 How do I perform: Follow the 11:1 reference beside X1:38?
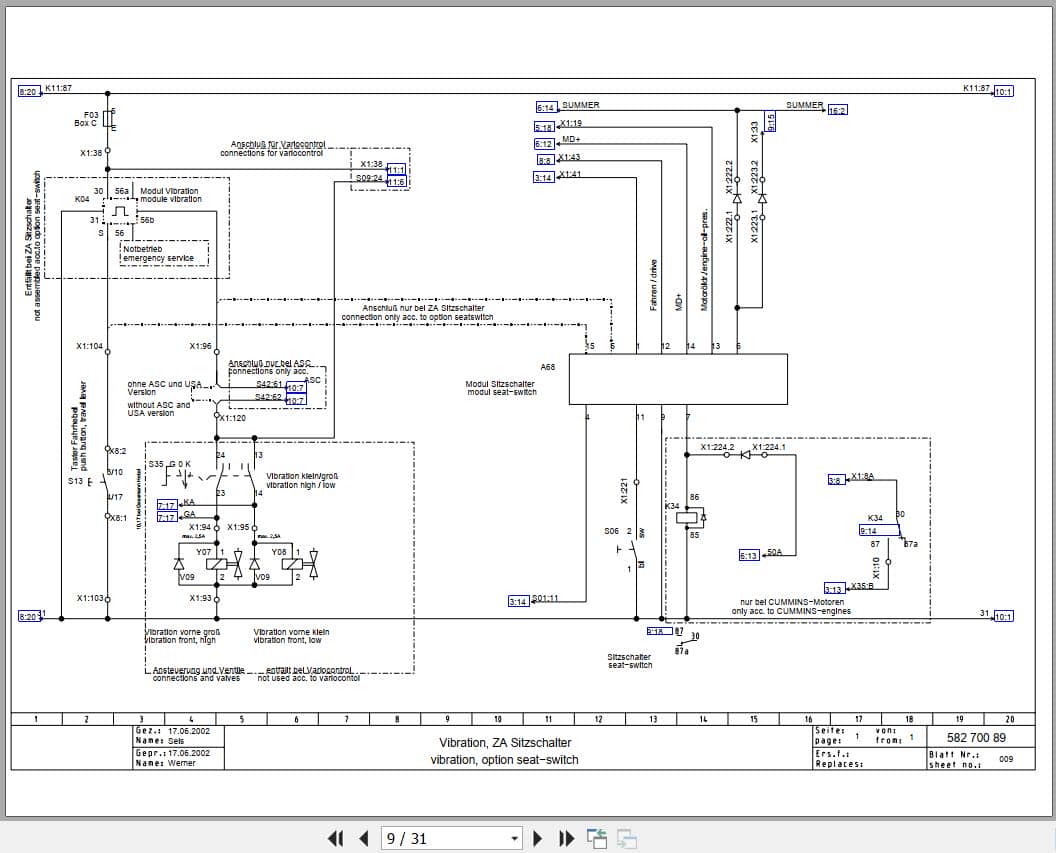397,170
